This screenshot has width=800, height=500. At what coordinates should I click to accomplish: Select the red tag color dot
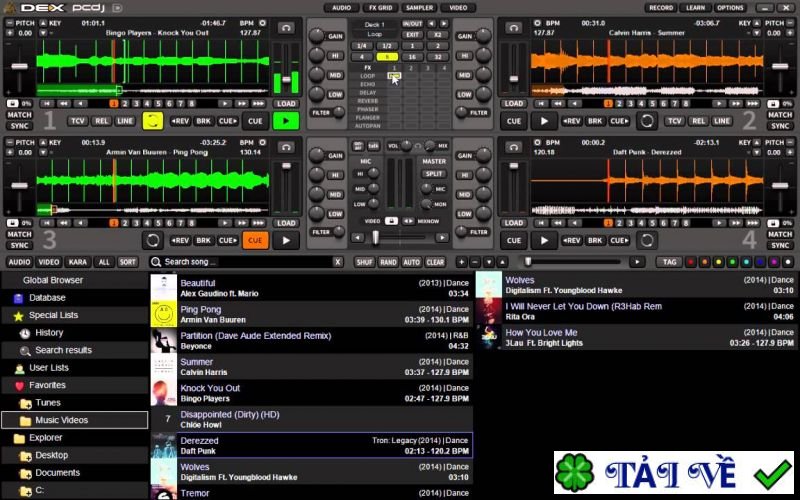pos(691,262)
